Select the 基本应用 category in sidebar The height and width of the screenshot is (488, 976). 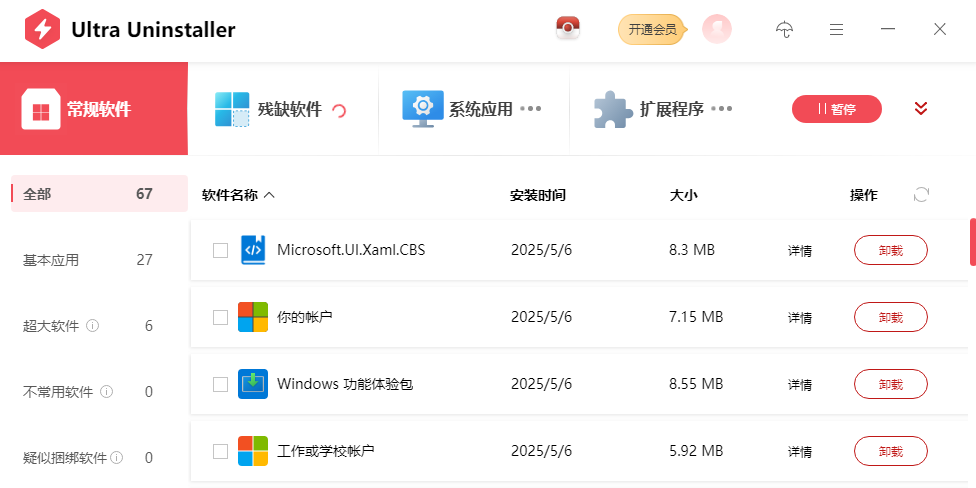[x=100, y=260]
